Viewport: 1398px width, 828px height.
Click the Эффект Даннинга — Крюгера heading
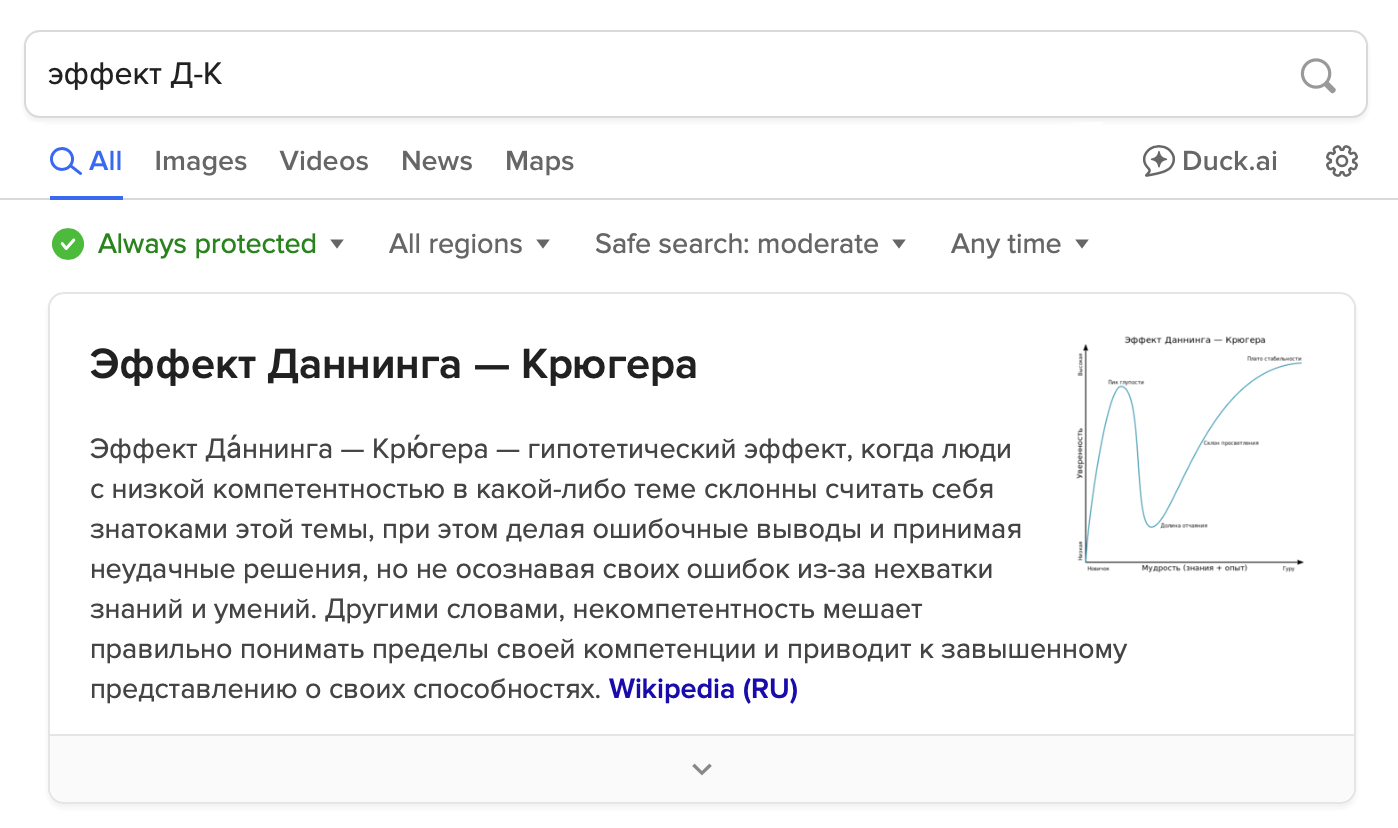(393, 365)
